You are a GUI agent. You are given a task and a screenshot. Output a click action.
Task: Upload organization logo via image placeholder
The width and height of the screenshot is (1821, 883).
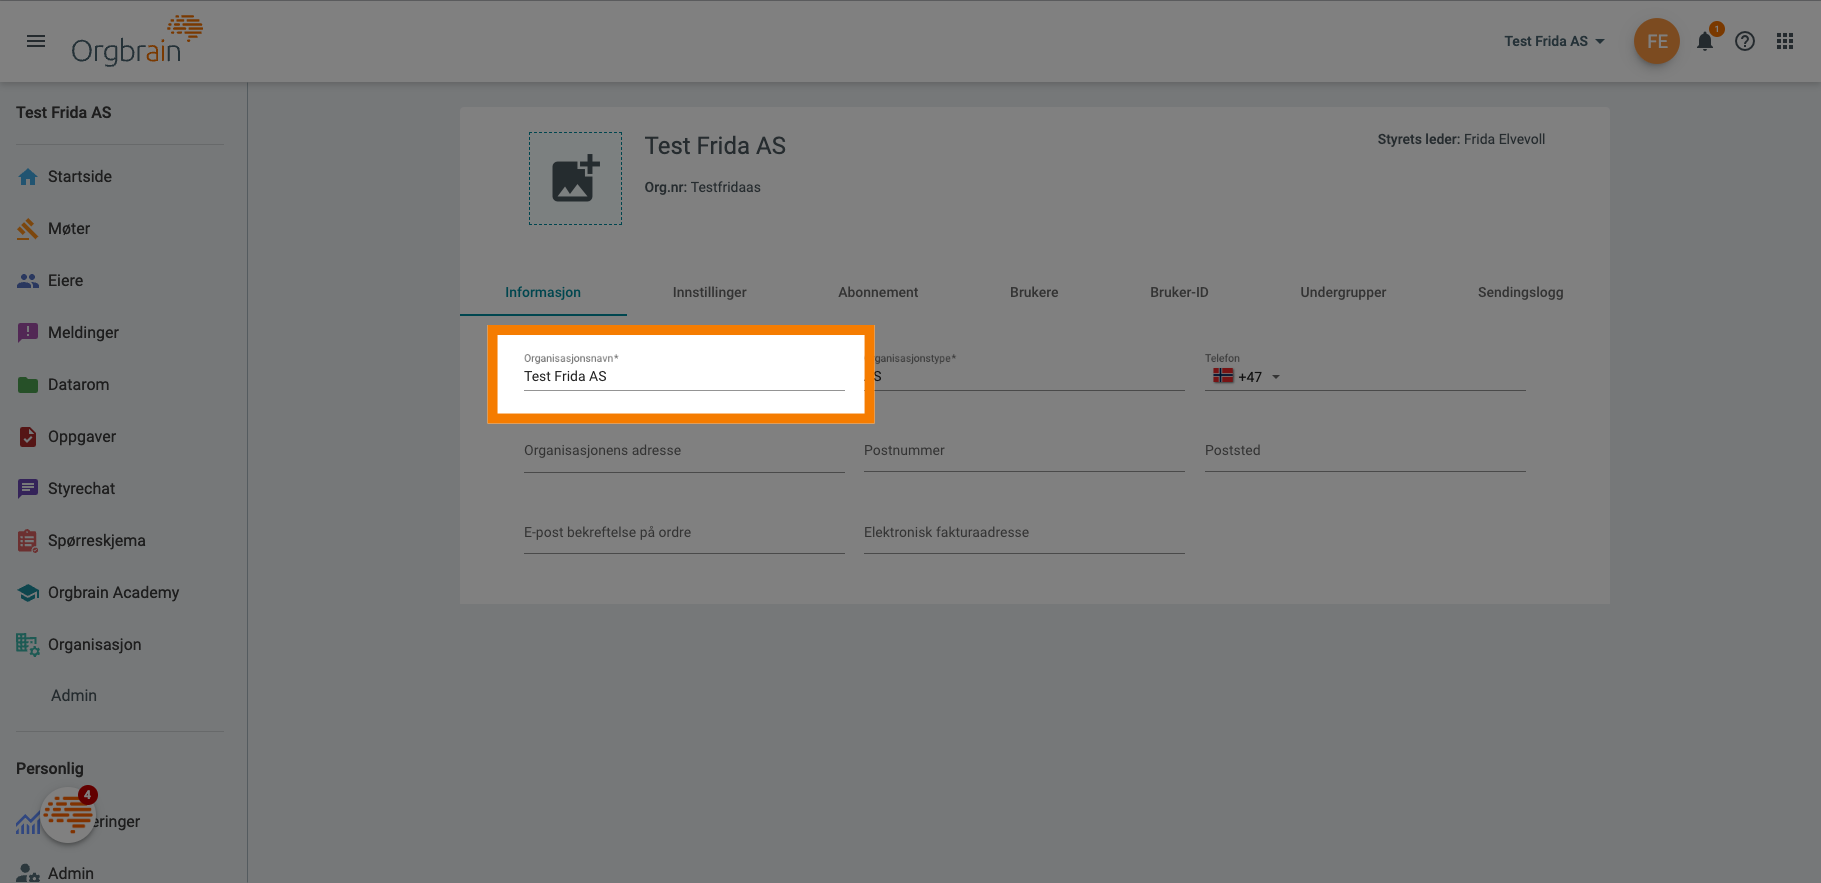[575, 179]
